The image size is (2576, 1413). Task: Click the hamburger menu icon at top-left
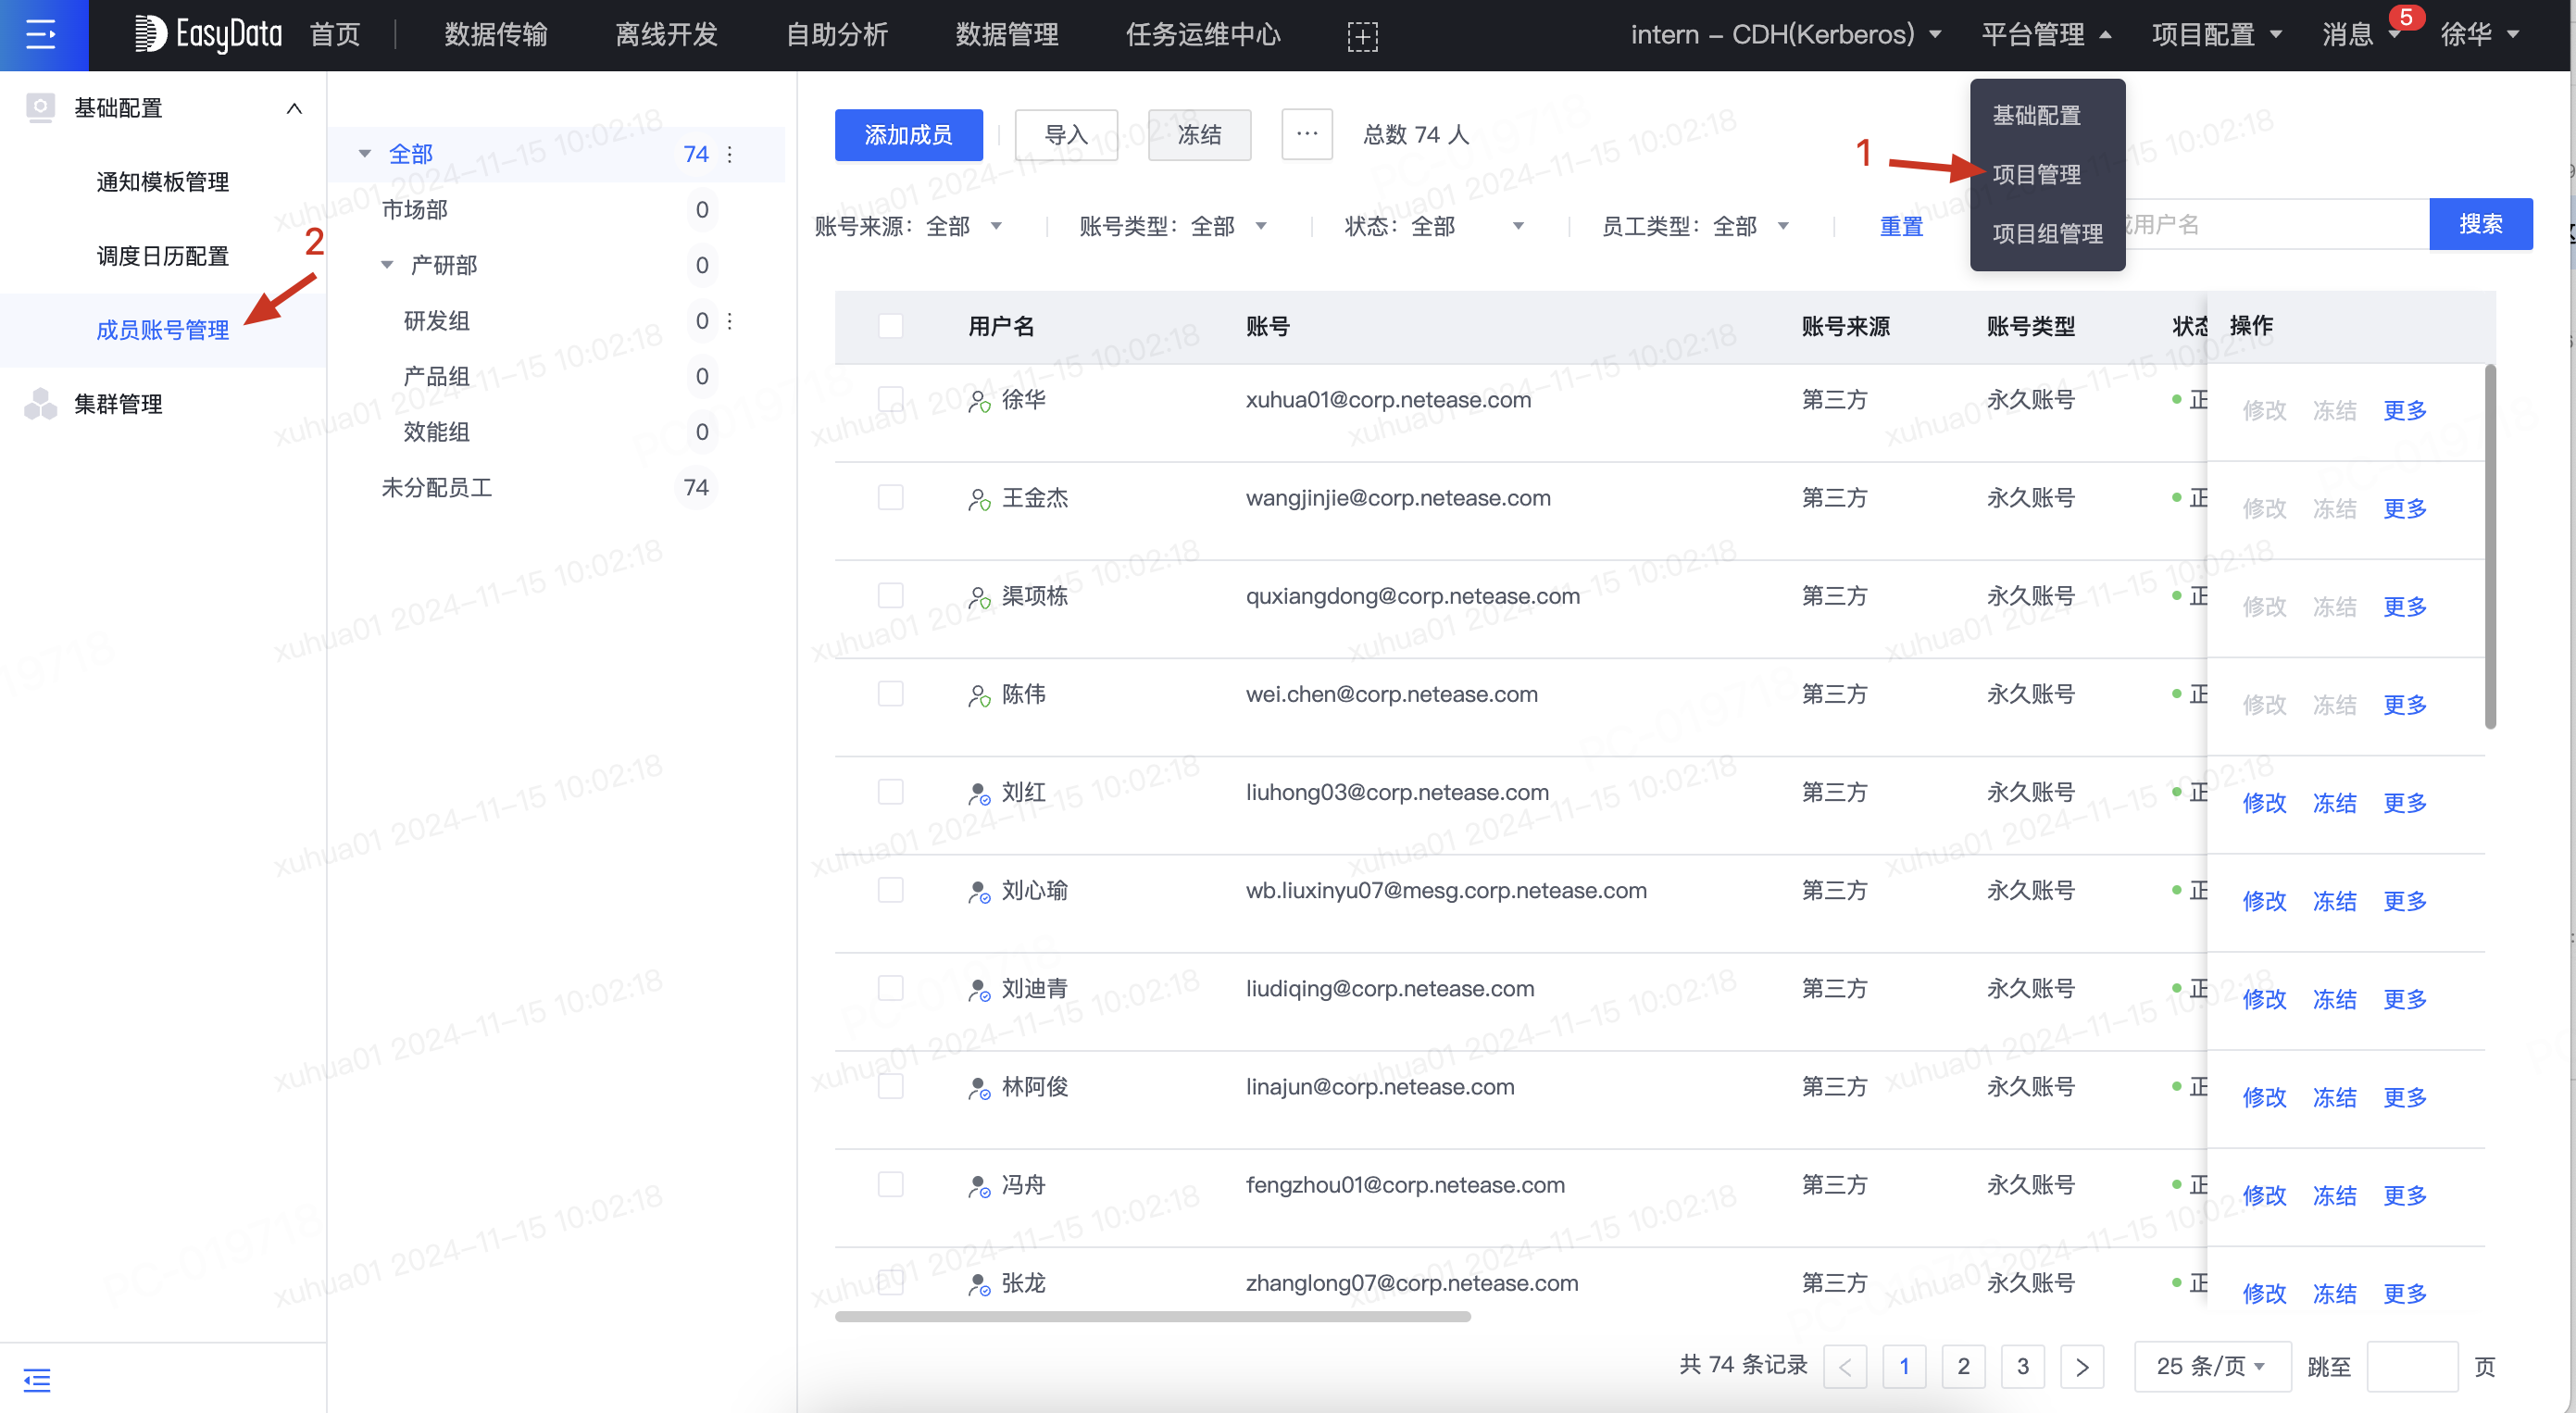pos(42,35)
